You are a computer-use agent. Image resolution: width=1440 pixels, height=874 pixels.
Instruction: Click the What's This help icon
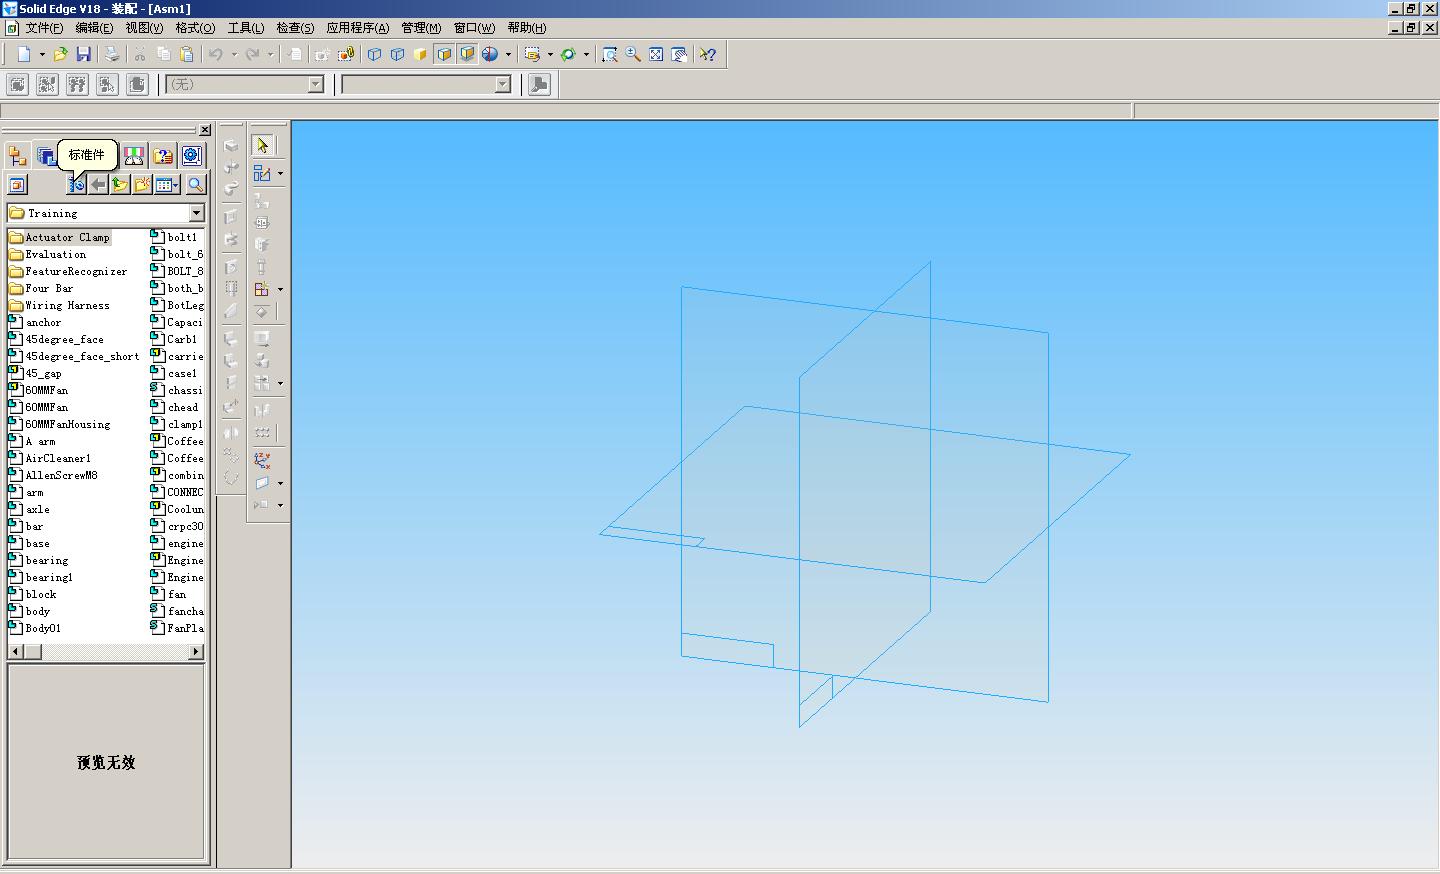[707, 54]
